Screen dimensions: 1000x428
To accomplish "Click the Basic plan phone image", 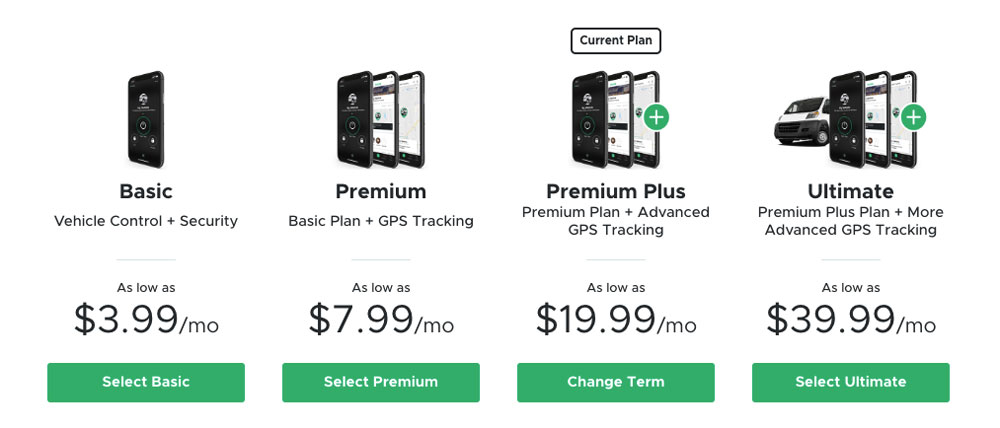I will (x=146, y=119).
